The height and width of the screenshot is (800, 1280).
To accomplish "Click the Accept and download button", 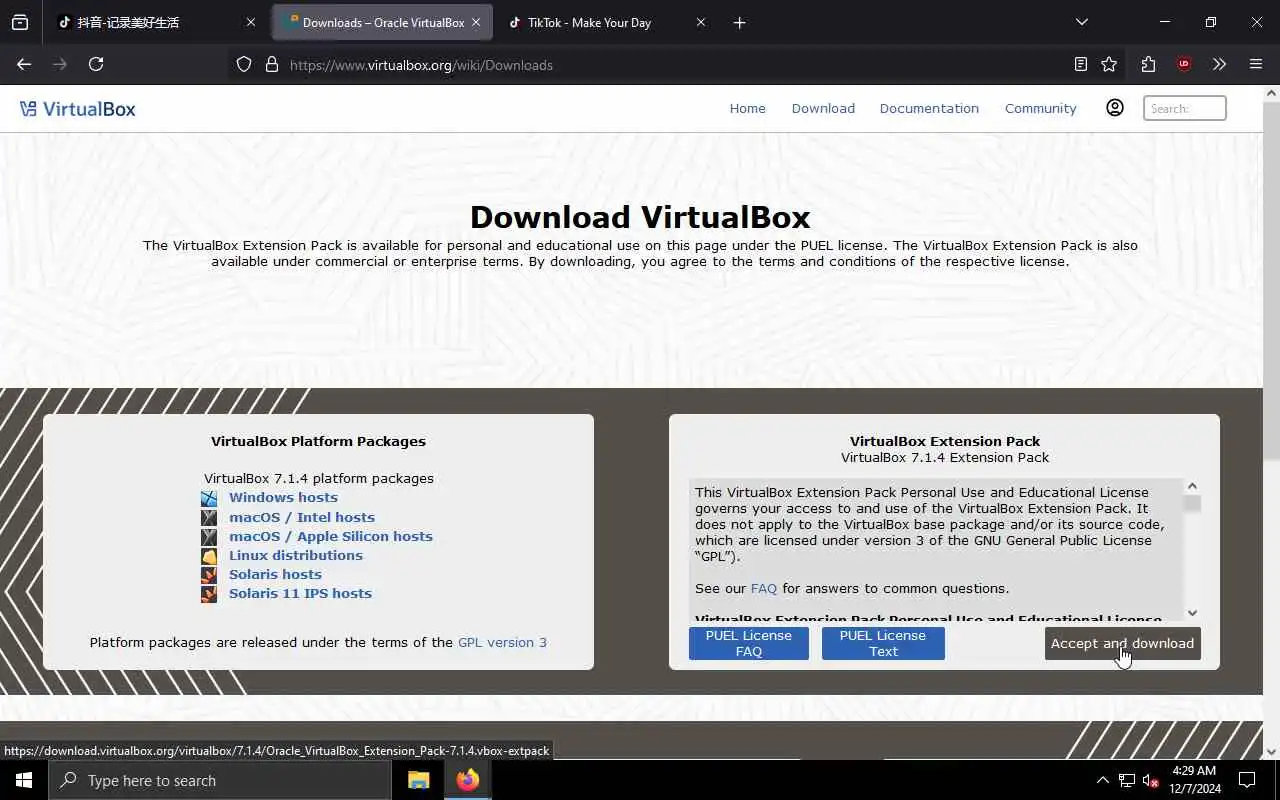I will point(1122,643).
